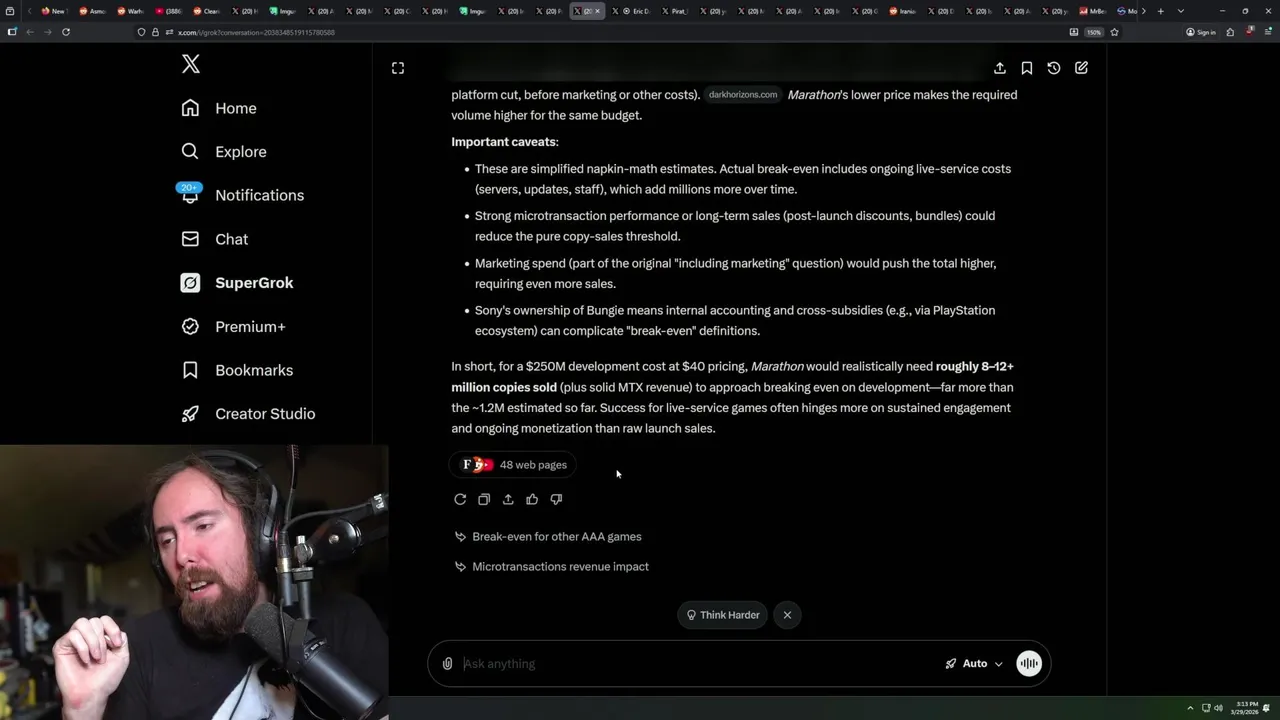Click the Think Harder button
The width and height of the screenshot is (1280, 720).
(x=722, y=615)
